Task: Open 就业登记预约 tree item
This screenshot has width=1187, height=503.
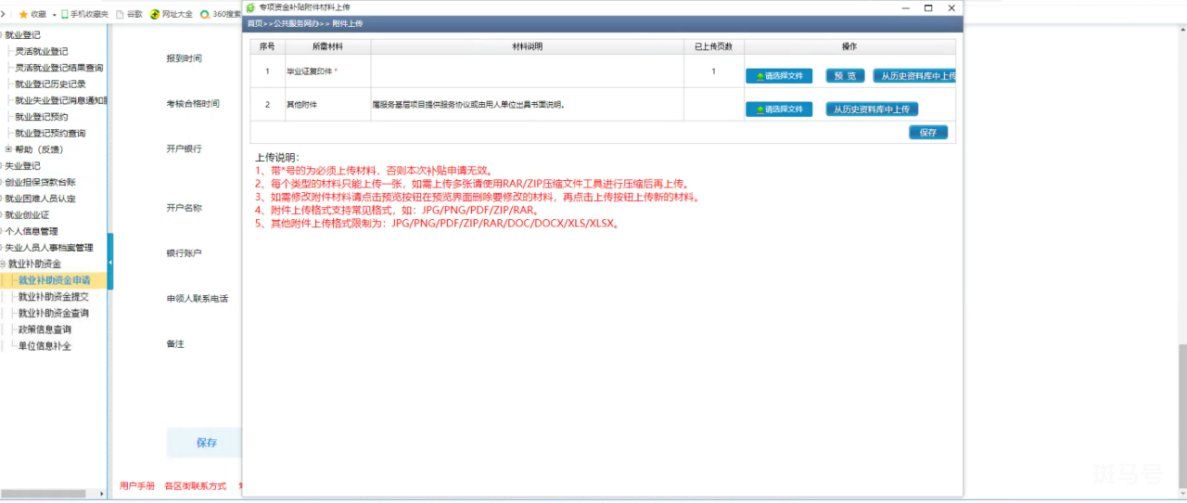Action: click(x=42, y=117)
